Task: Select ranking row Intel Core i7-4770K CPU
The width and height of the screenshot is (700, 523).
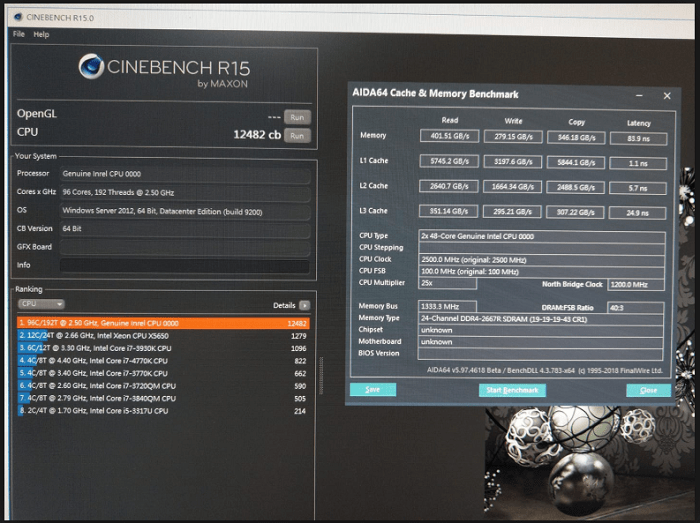Action: pos(163,361)
